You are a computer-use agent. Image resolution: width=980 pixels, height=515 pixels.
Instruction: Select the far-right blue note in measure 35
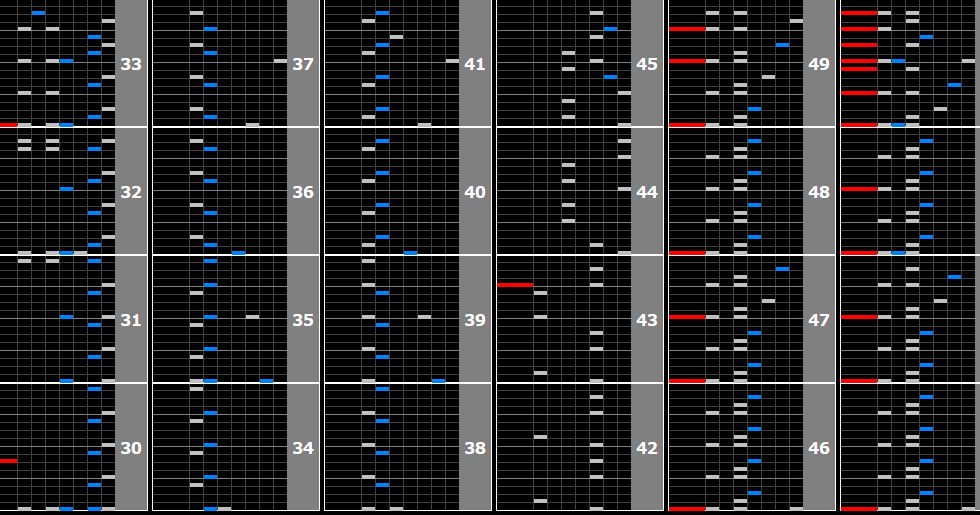pyautogui.click(x=266, y=381)
